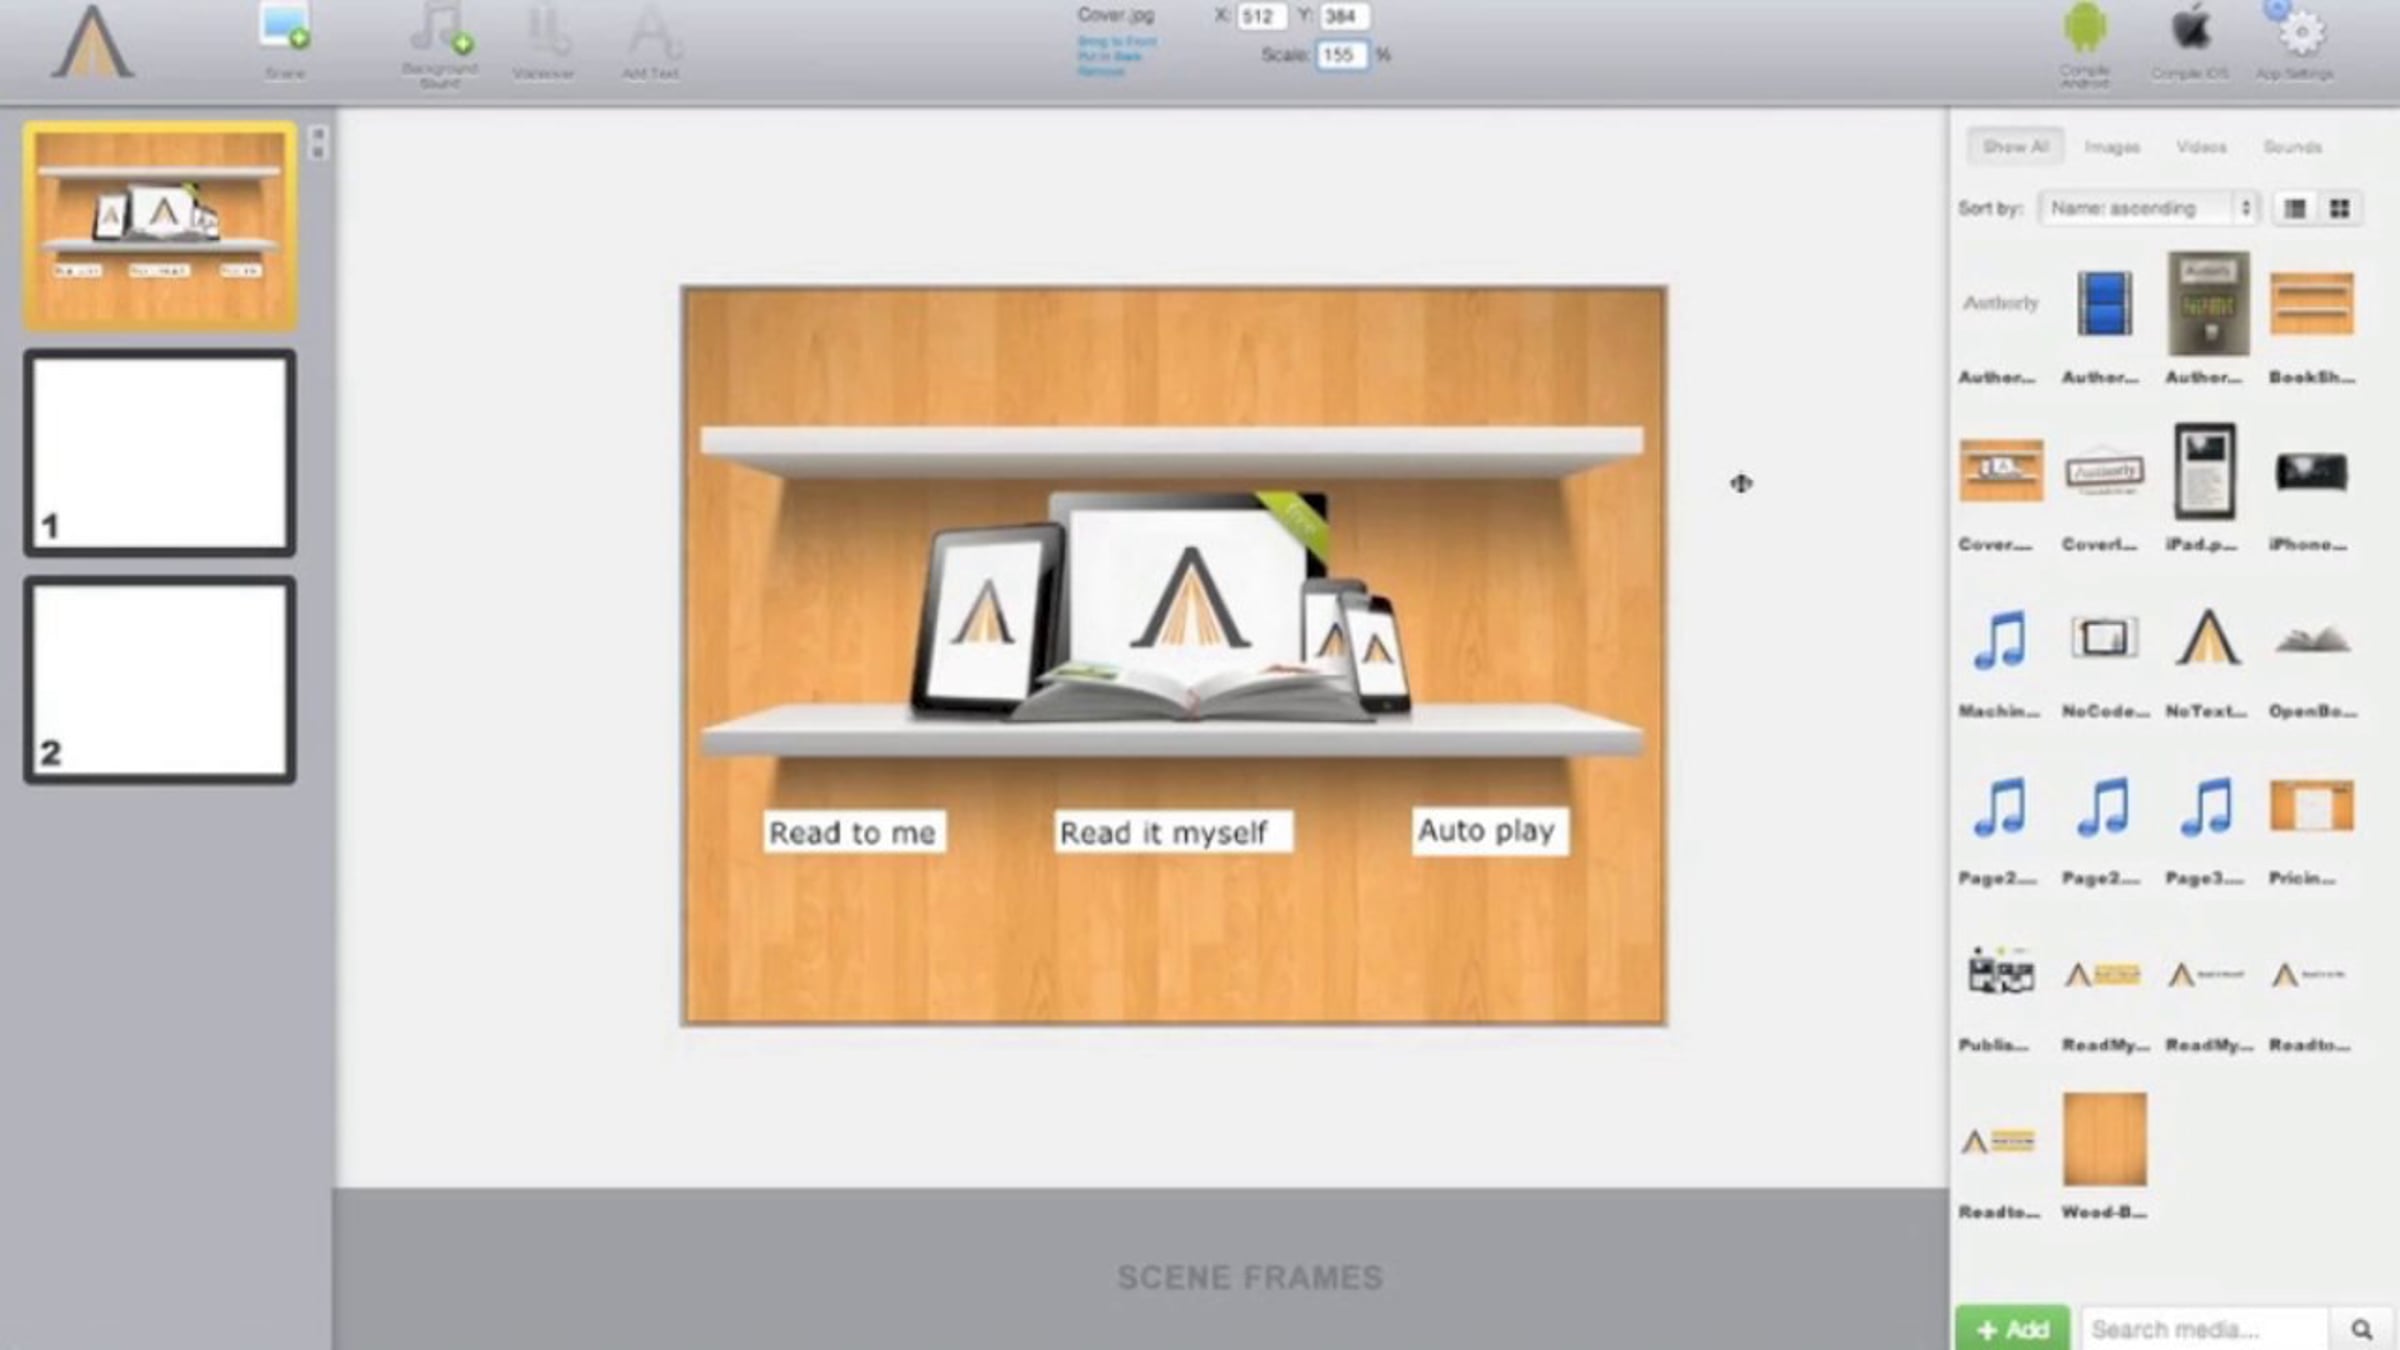Click the Bring to Front link
The height and width of the screenshot is (1350, 2400).
[1117, 41]
